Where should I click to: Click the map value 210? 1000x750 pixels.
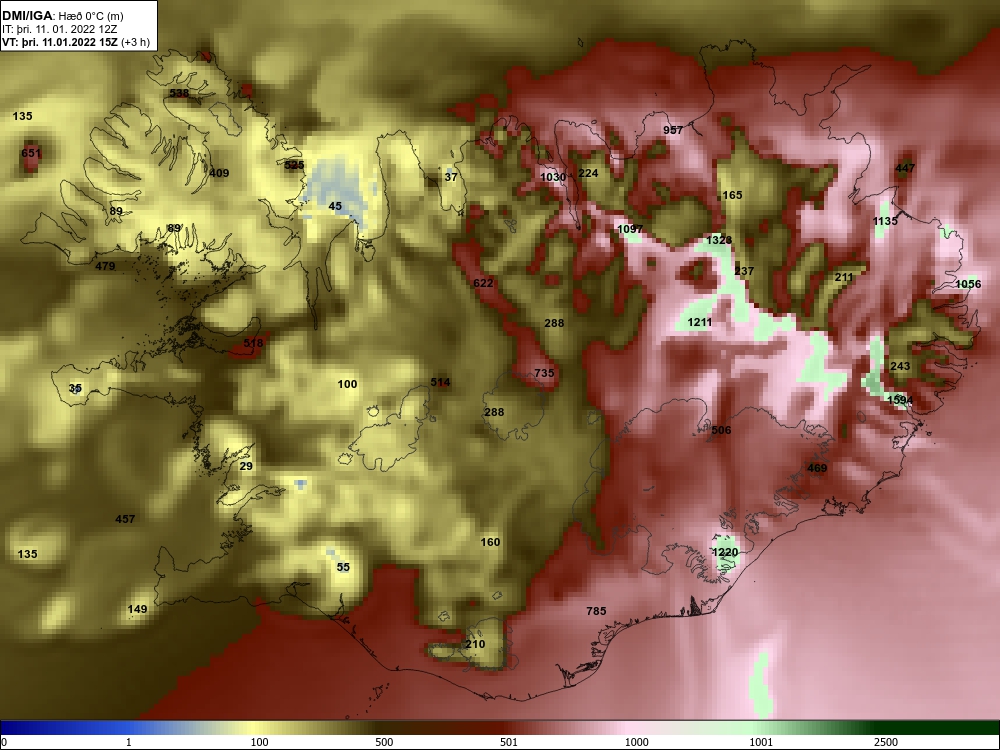tap(474, 644)
